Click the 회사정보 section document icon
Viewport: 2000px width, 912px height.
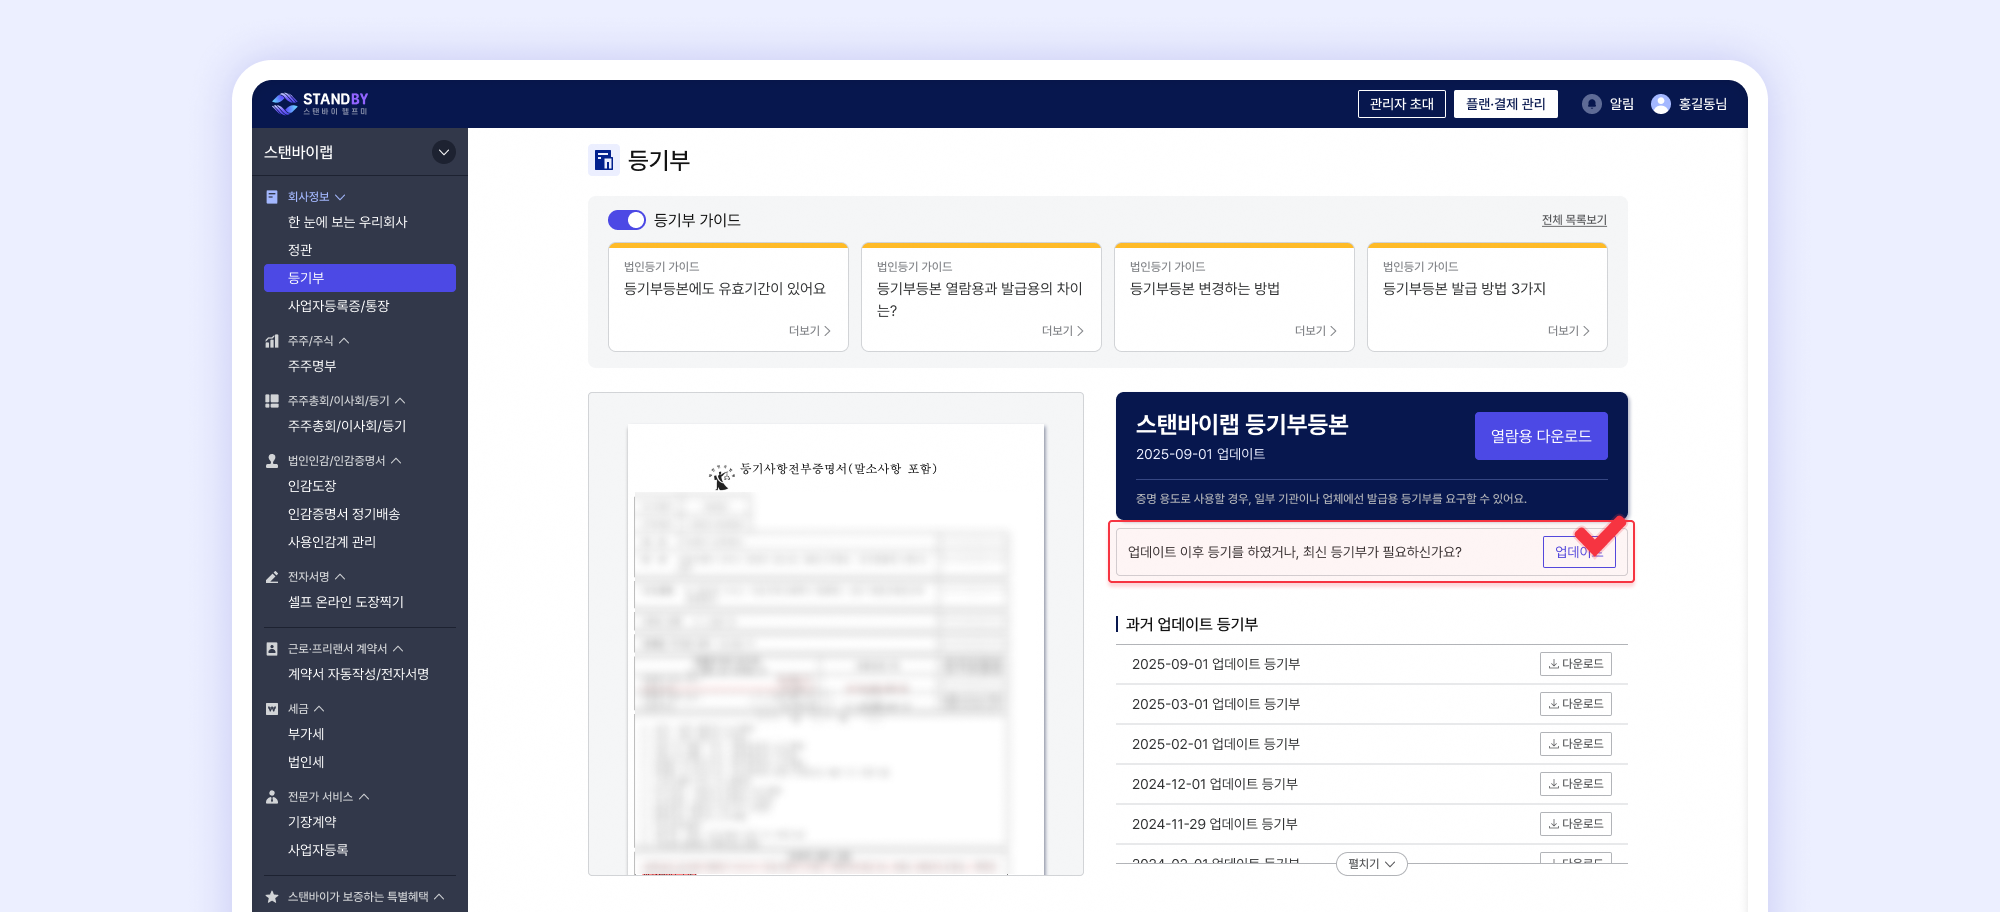tap(272, 197)
